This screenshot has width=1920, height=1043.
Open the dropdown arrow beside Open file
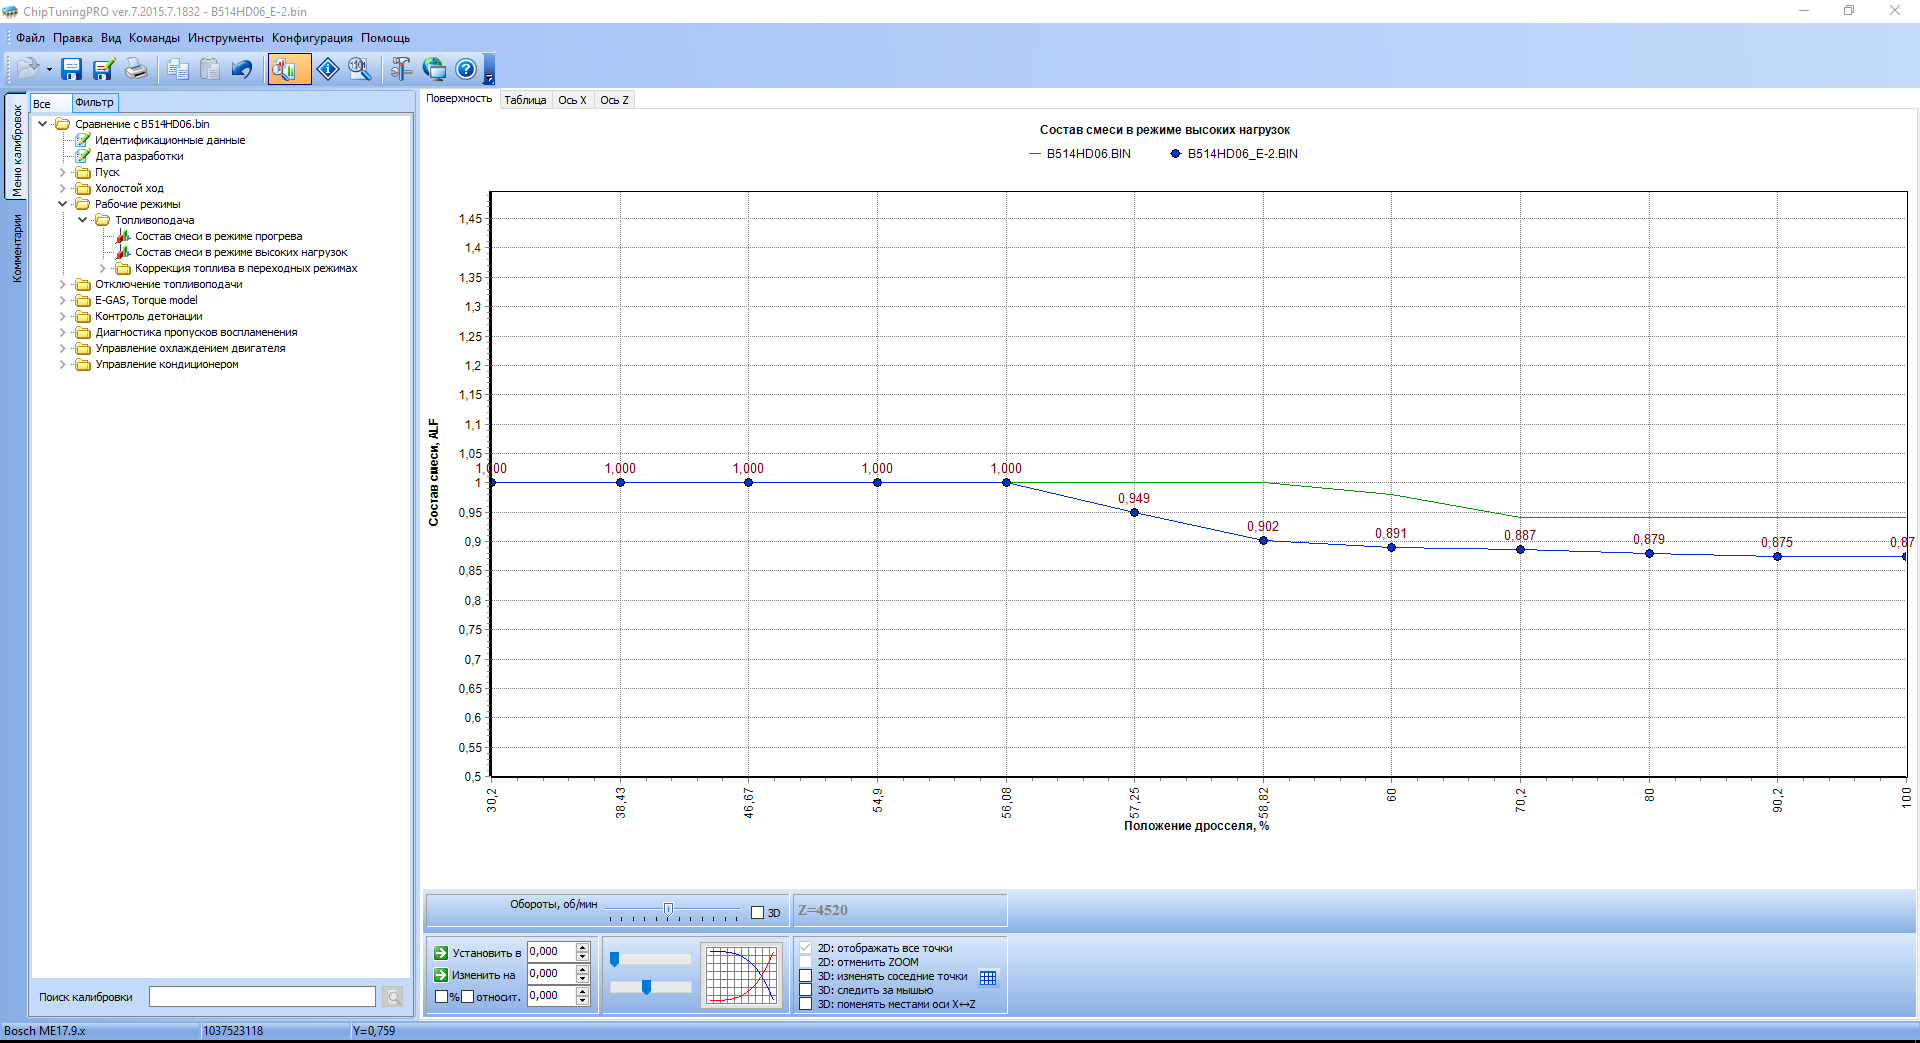[x=49, y=69]
